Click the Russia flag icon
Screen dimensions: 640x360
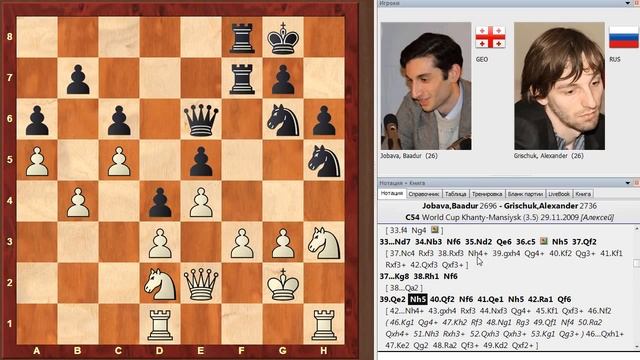coord(624,37)
